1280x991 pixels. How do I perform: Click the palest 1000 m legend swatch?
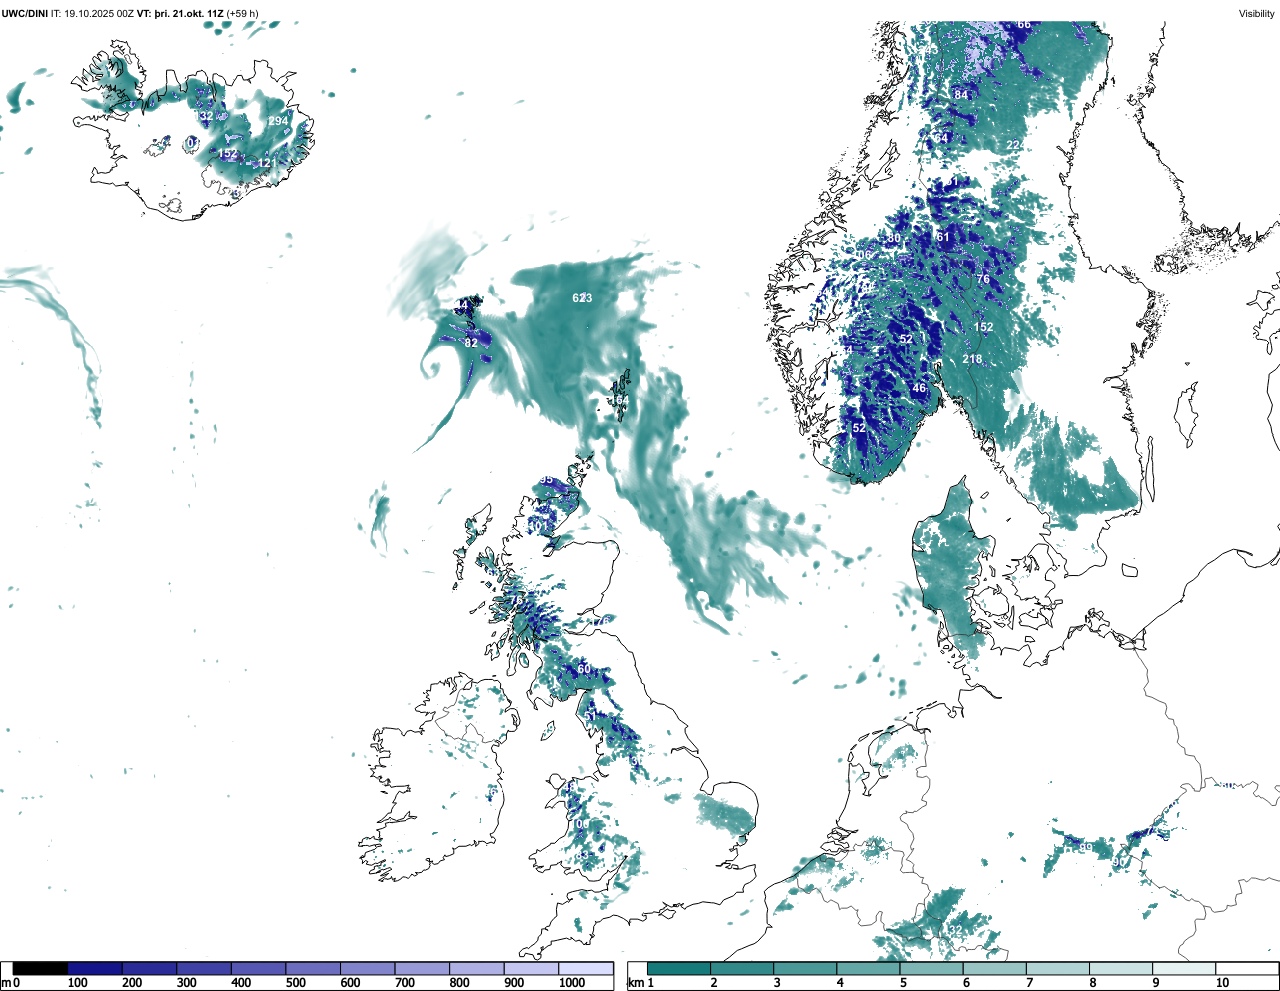click(586, 968)
